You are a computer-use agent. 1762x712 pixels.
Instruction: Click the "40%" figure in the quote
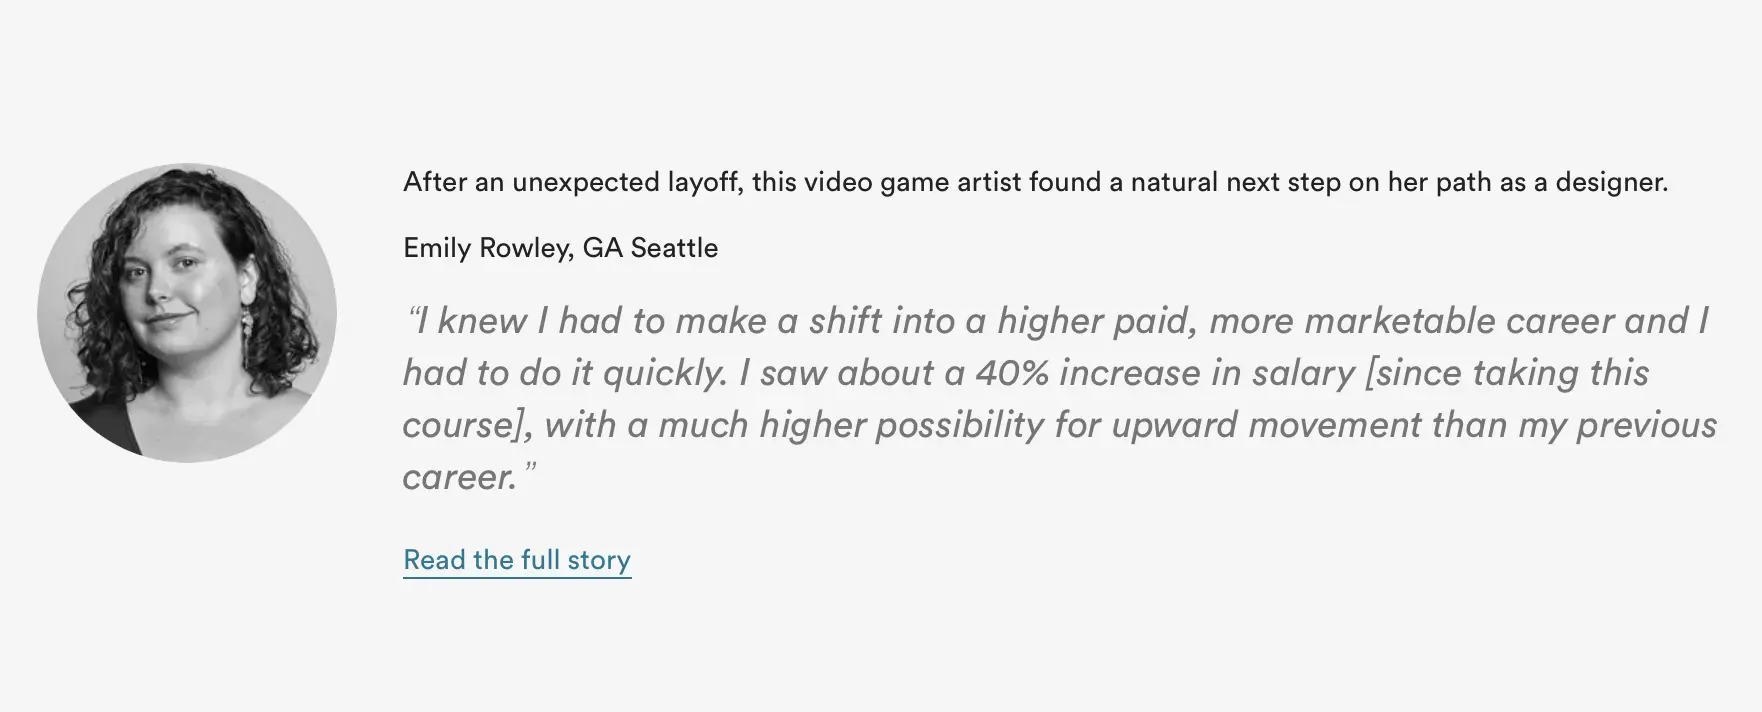(x=1012, y=373)
